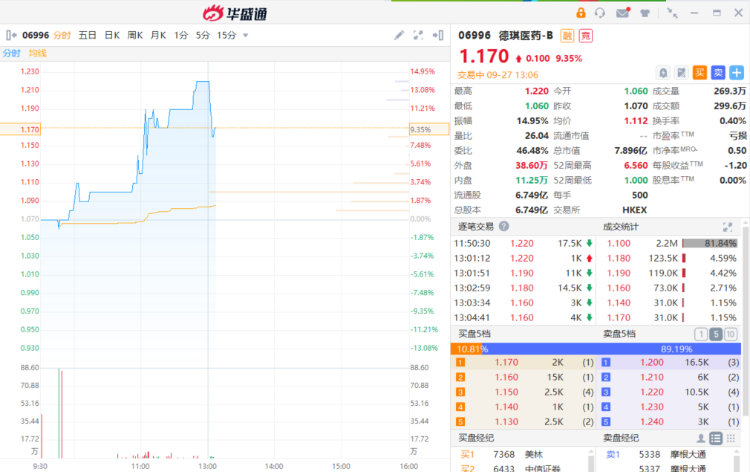Screen dimensions: 750x472
Task: Click bid level 3 at 1.150
Action: [x=524, y=392]
